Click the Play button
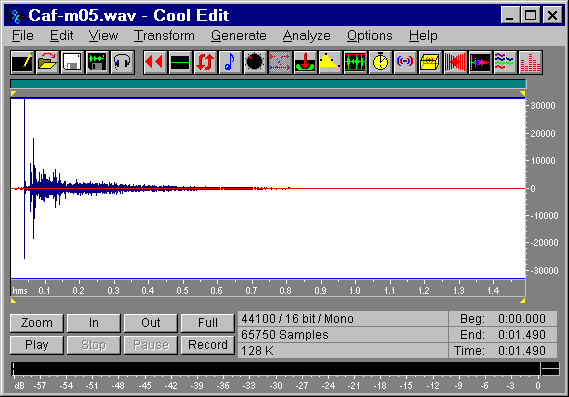 pyautogui.click(x=37, y=345)
